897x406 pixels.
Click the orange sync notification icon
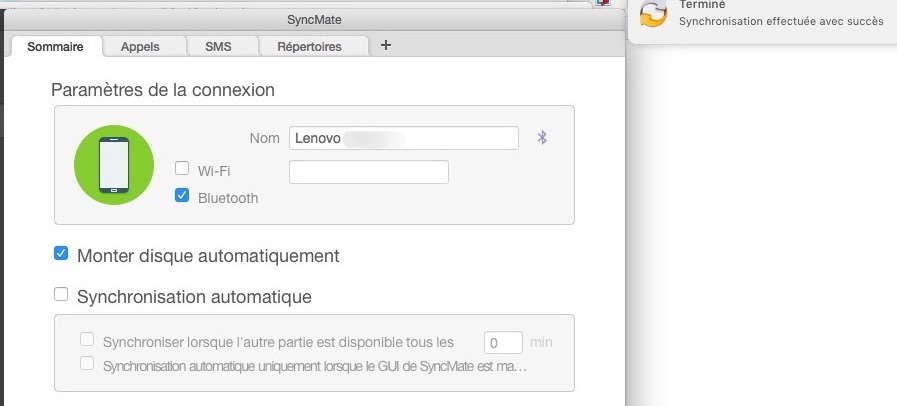pyautogui.click(x=653, y=14)
